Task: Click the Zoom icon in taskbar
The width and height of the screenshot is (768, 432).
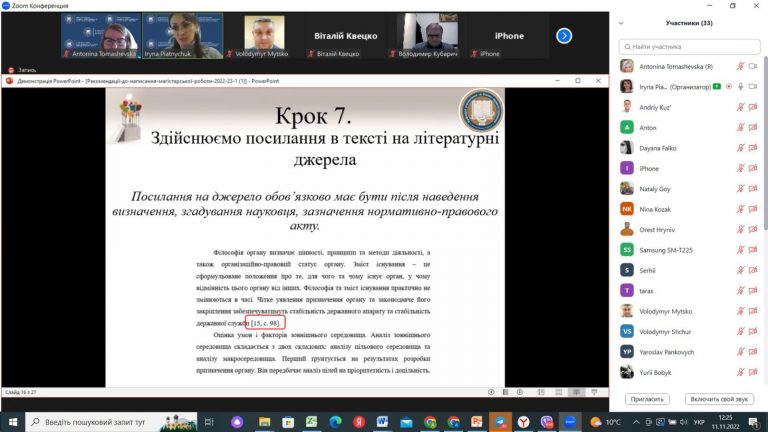Action: coord(570,422)
